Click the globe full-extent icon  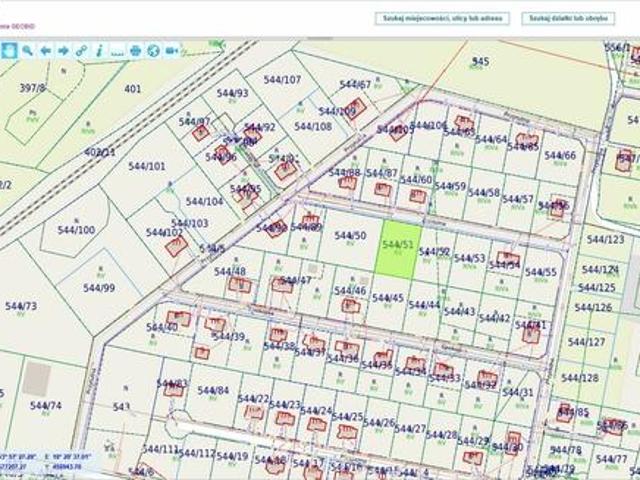[x=153, y=51]
